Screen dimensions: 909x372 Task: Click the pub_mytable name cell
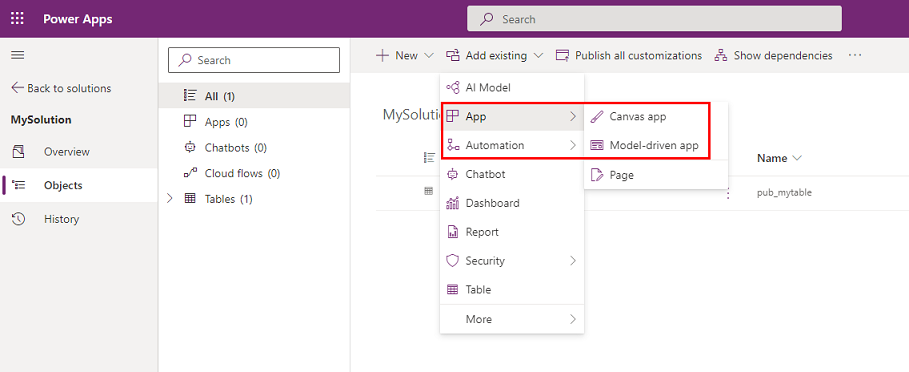[x=784, y=193]
